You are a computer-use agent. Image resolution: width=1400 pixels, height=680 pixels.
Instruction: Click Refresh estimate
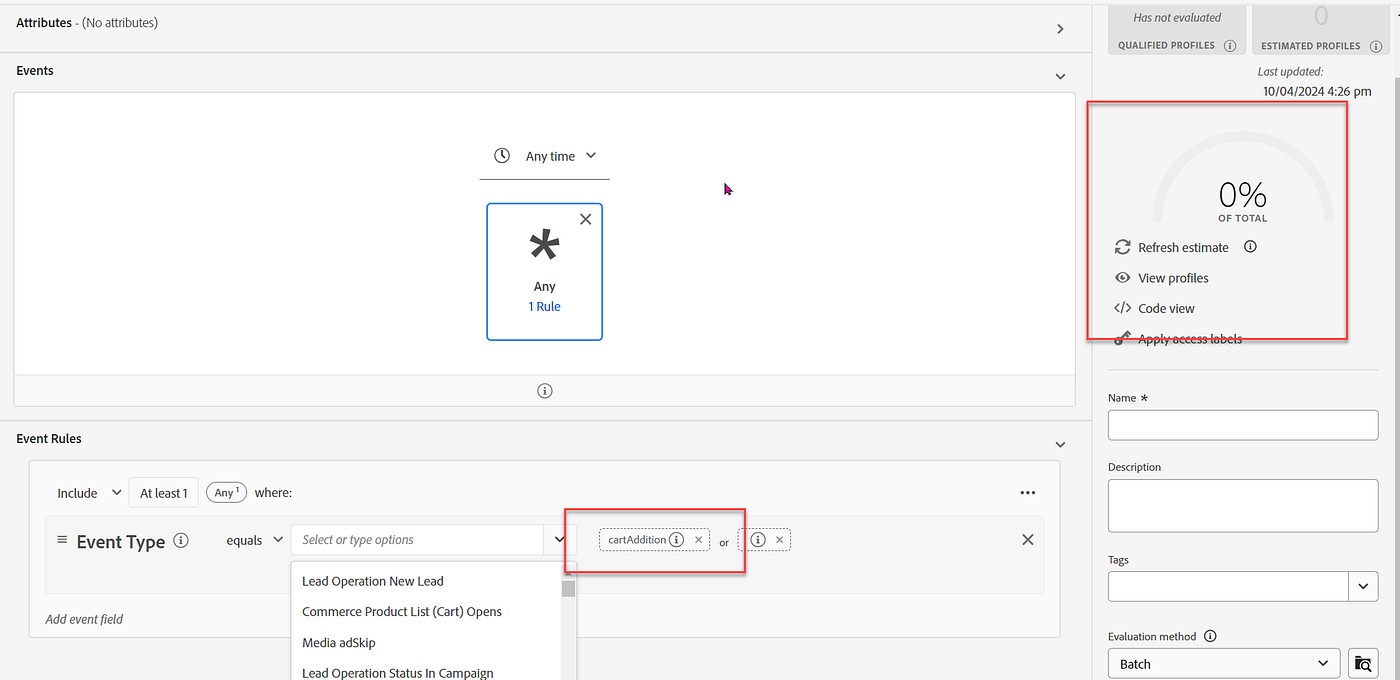pos(1171,247)
